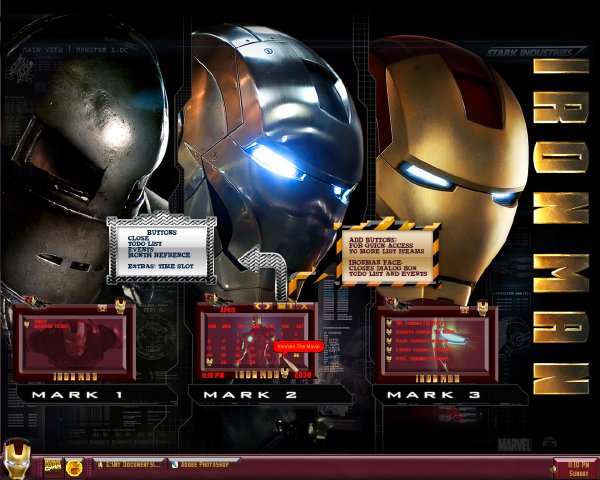
Task: Switch to the Adobe Photoshop taskbar item
Action: [x=204, y=464]
